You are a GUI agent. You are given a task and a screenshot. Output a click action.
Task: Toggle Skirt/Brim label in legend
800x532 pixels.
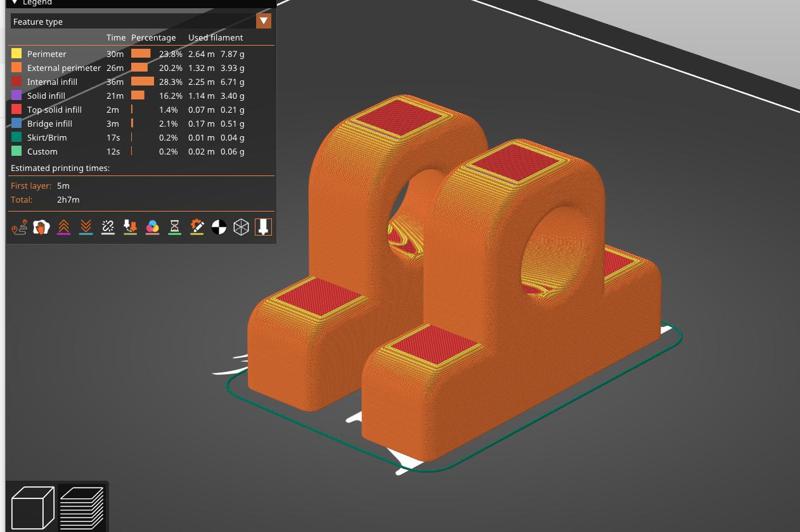46,138
